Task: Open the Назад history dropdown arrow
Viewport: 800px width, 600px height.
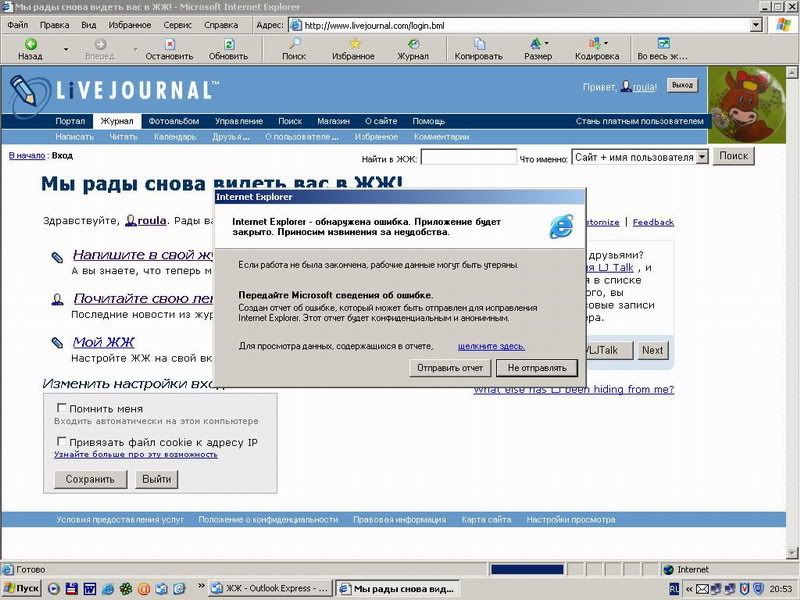Action: (x=66, y=49)
